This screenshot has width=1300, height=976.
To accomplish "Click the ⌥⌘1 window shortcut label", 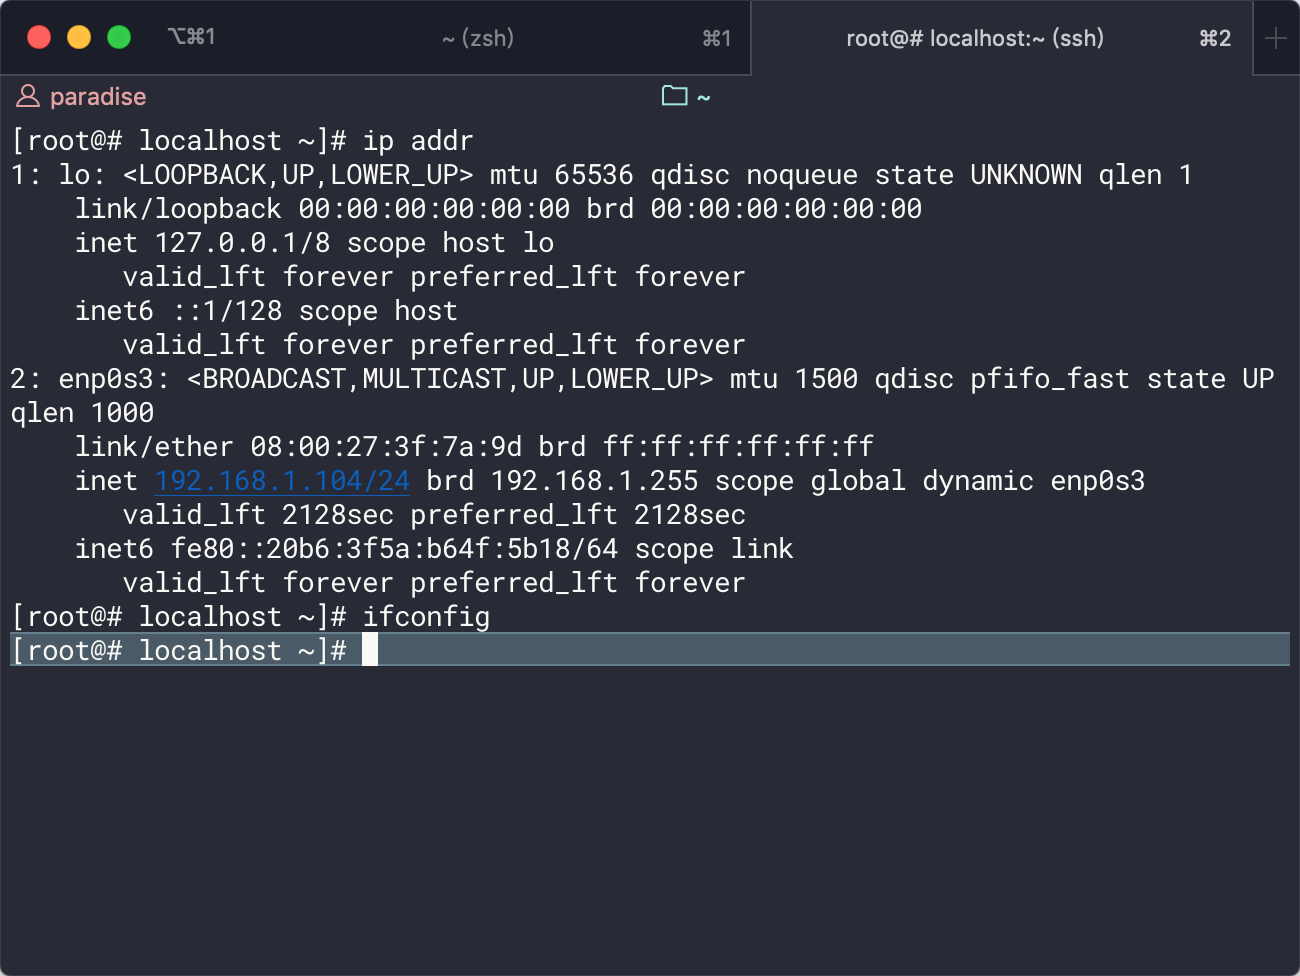I will click(191, 37).
